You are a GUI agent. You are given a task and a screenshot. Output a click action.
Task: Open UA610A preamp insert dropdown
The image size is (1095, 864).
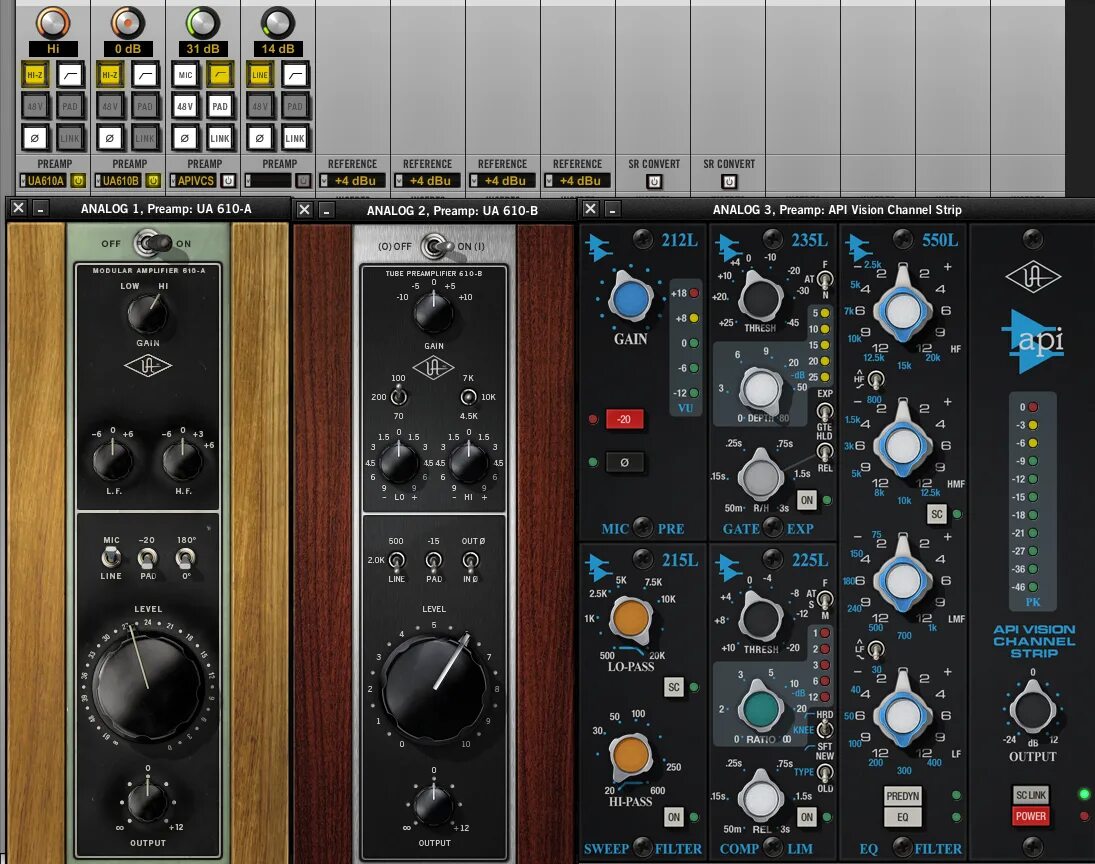click(43, 181)
